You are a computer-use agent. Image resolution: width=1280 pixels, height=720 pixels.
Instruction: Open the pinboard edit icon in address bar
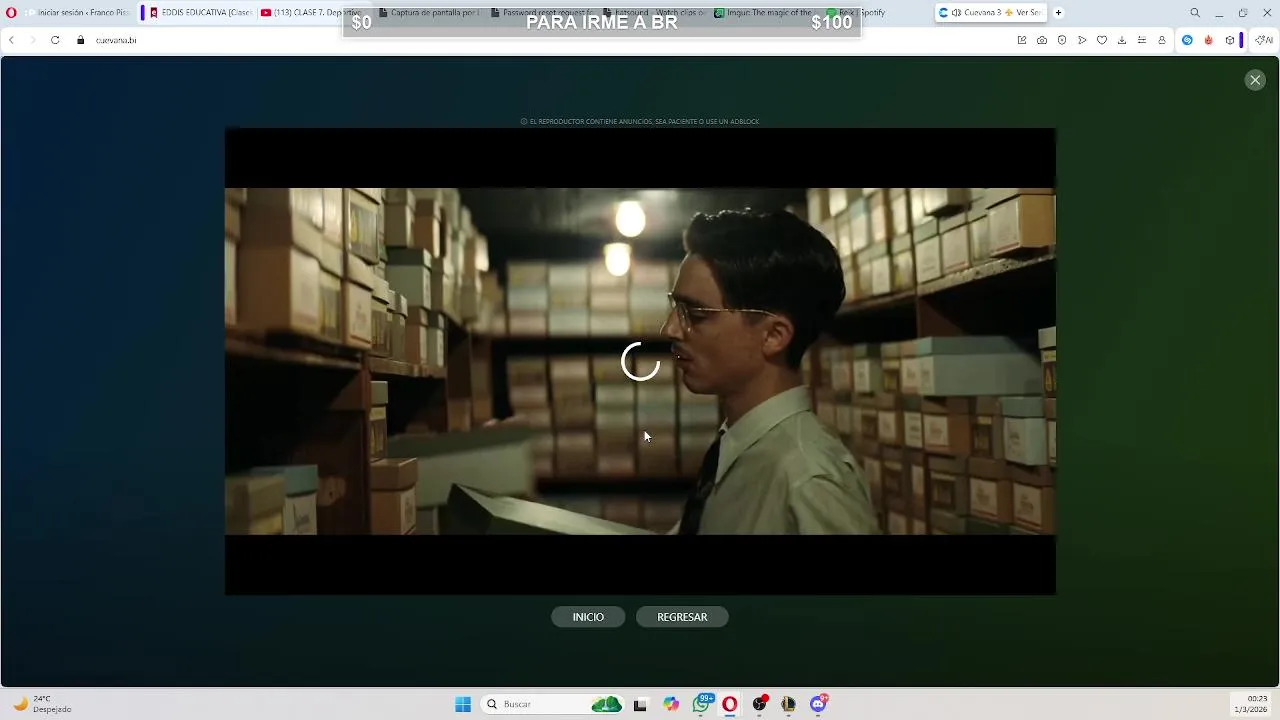1022,40
